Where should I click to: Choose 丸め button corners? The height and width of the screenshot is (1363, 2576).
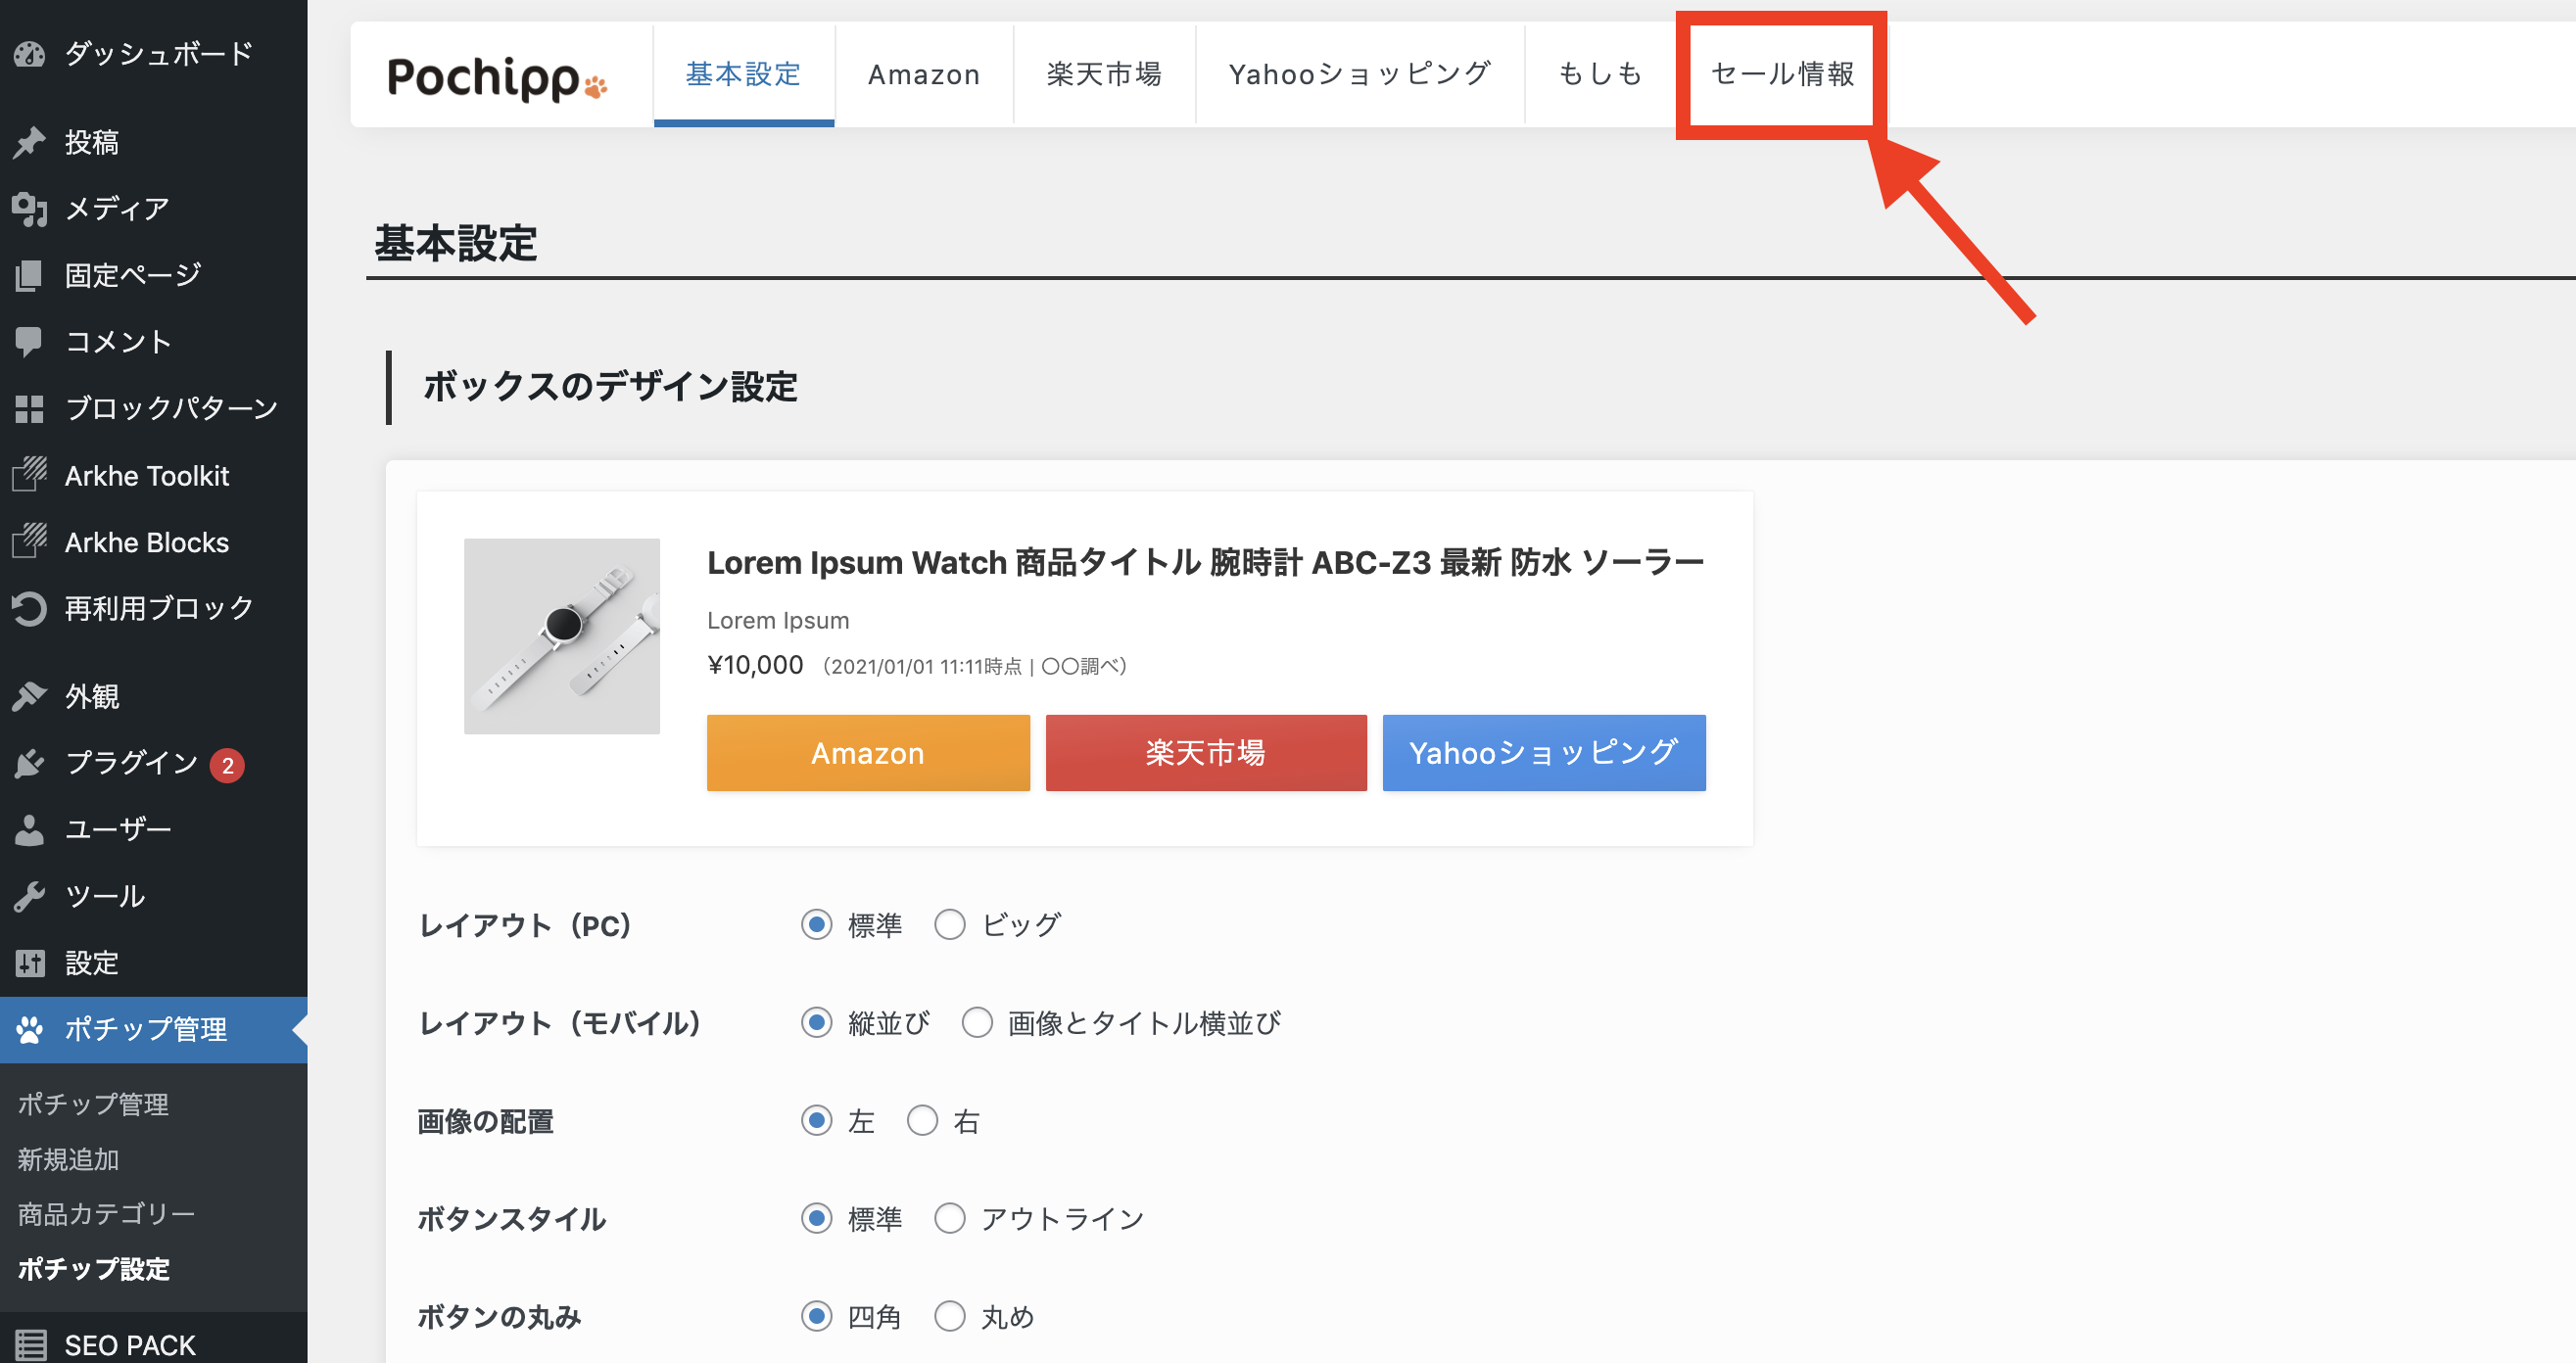pos(950,1316)
